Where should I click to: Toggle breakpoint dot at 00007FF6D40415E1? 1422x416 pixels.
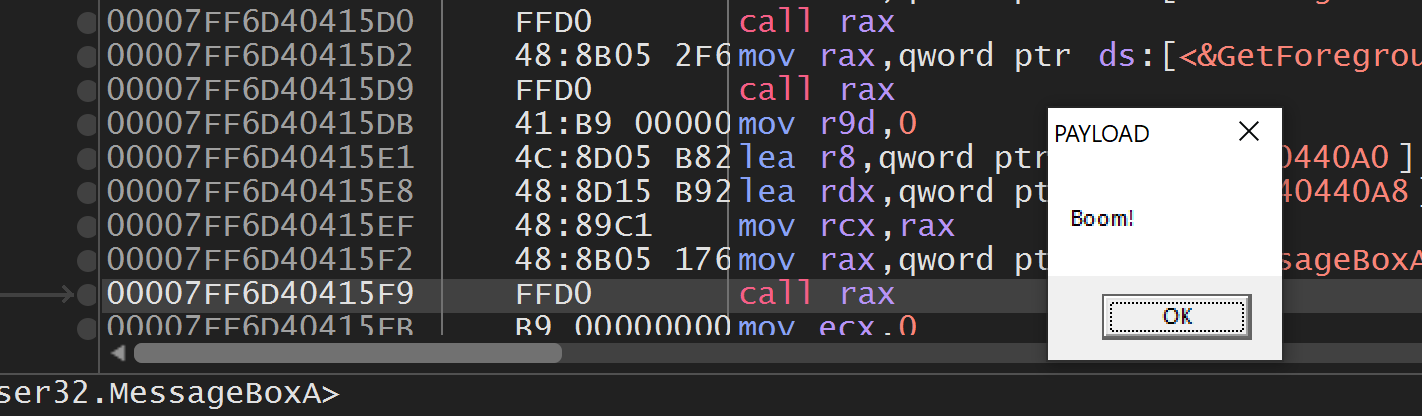tap(88, 157)
